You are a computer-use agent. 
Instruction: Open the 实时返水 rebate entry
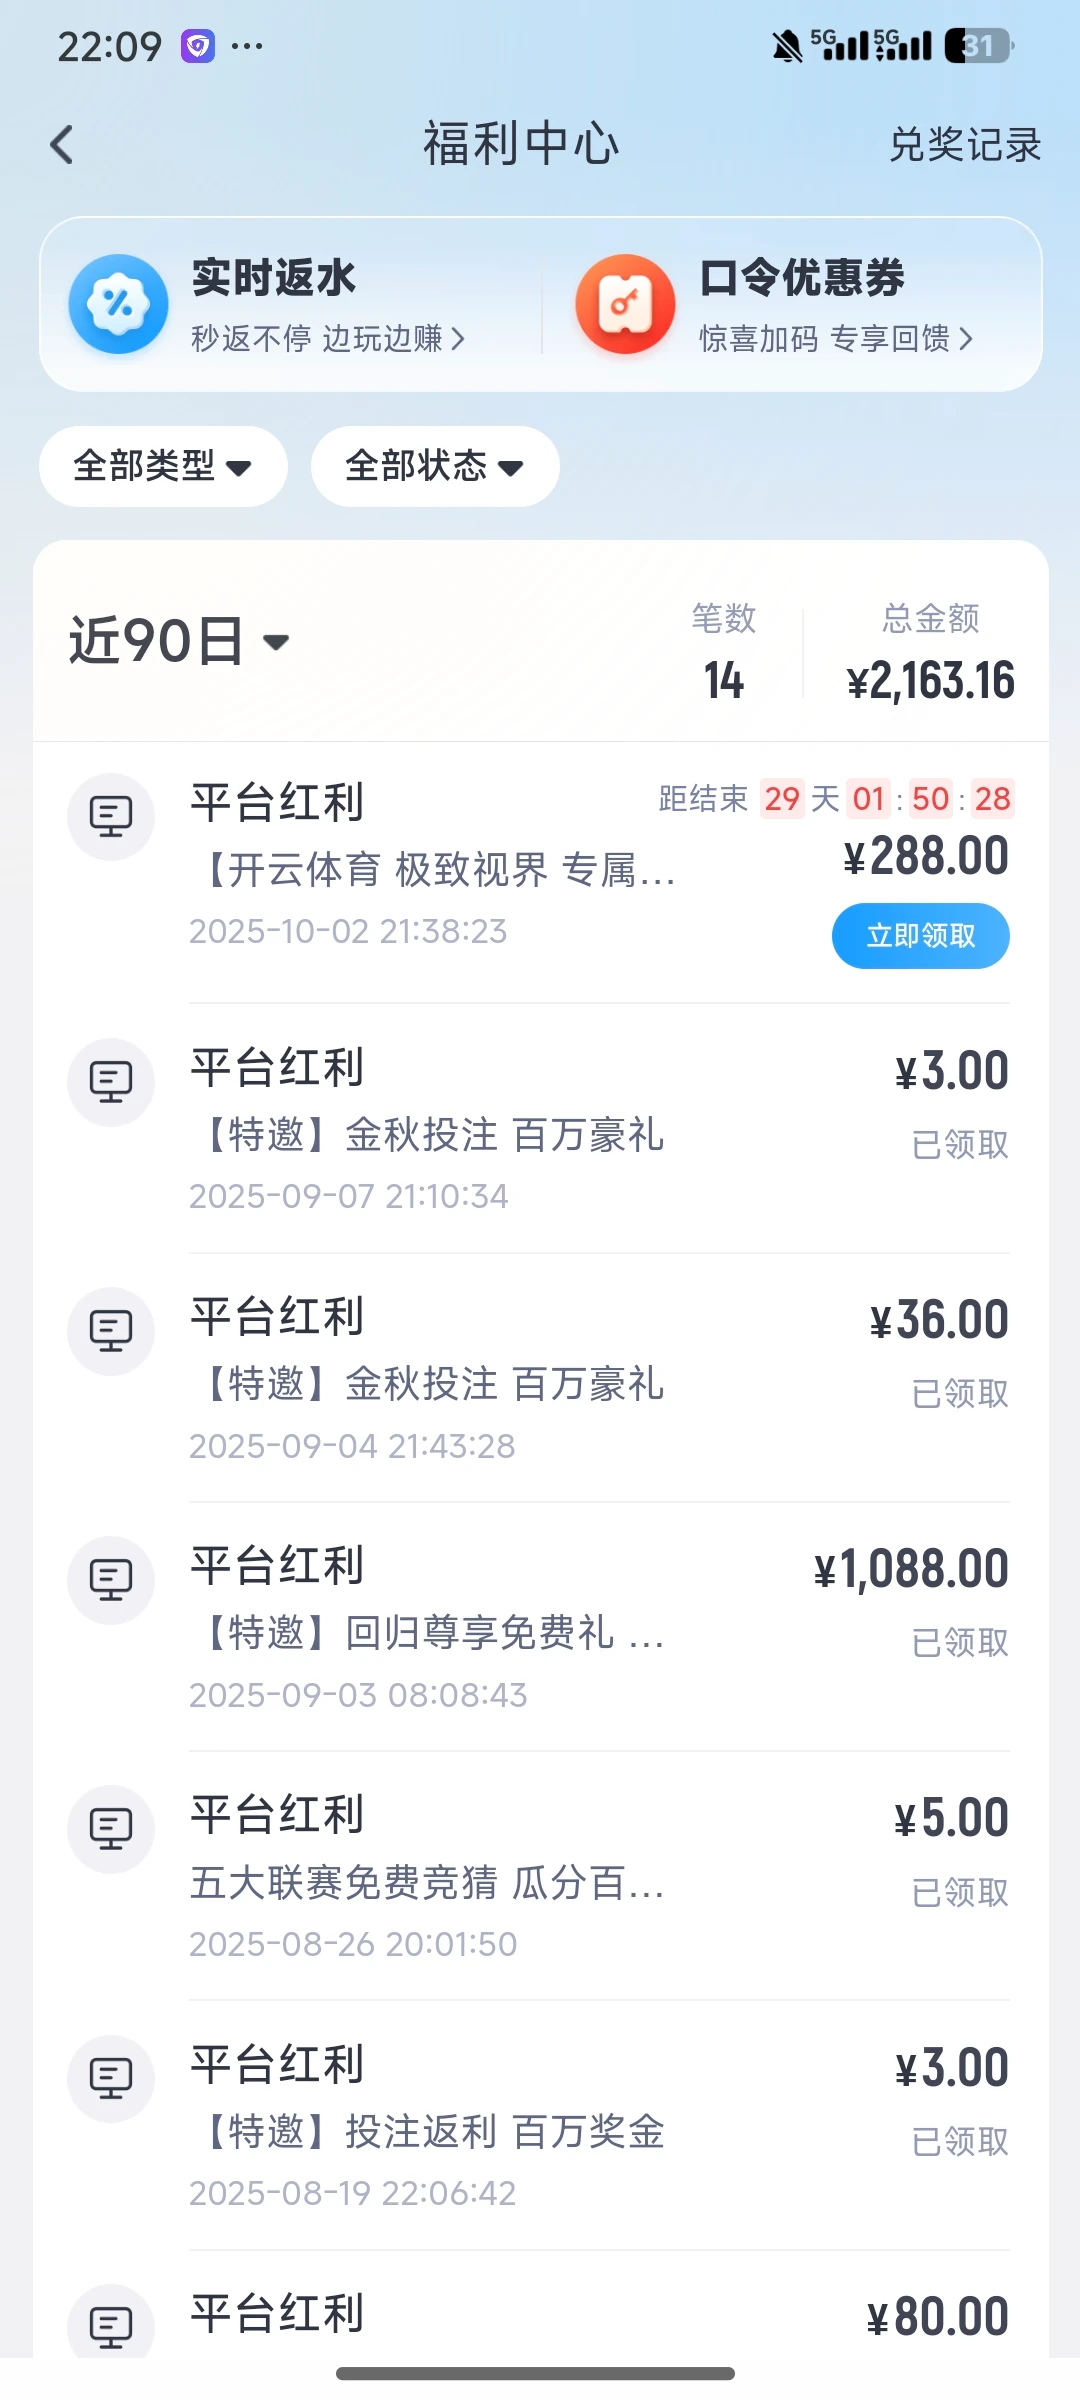[x=274, y=278]
